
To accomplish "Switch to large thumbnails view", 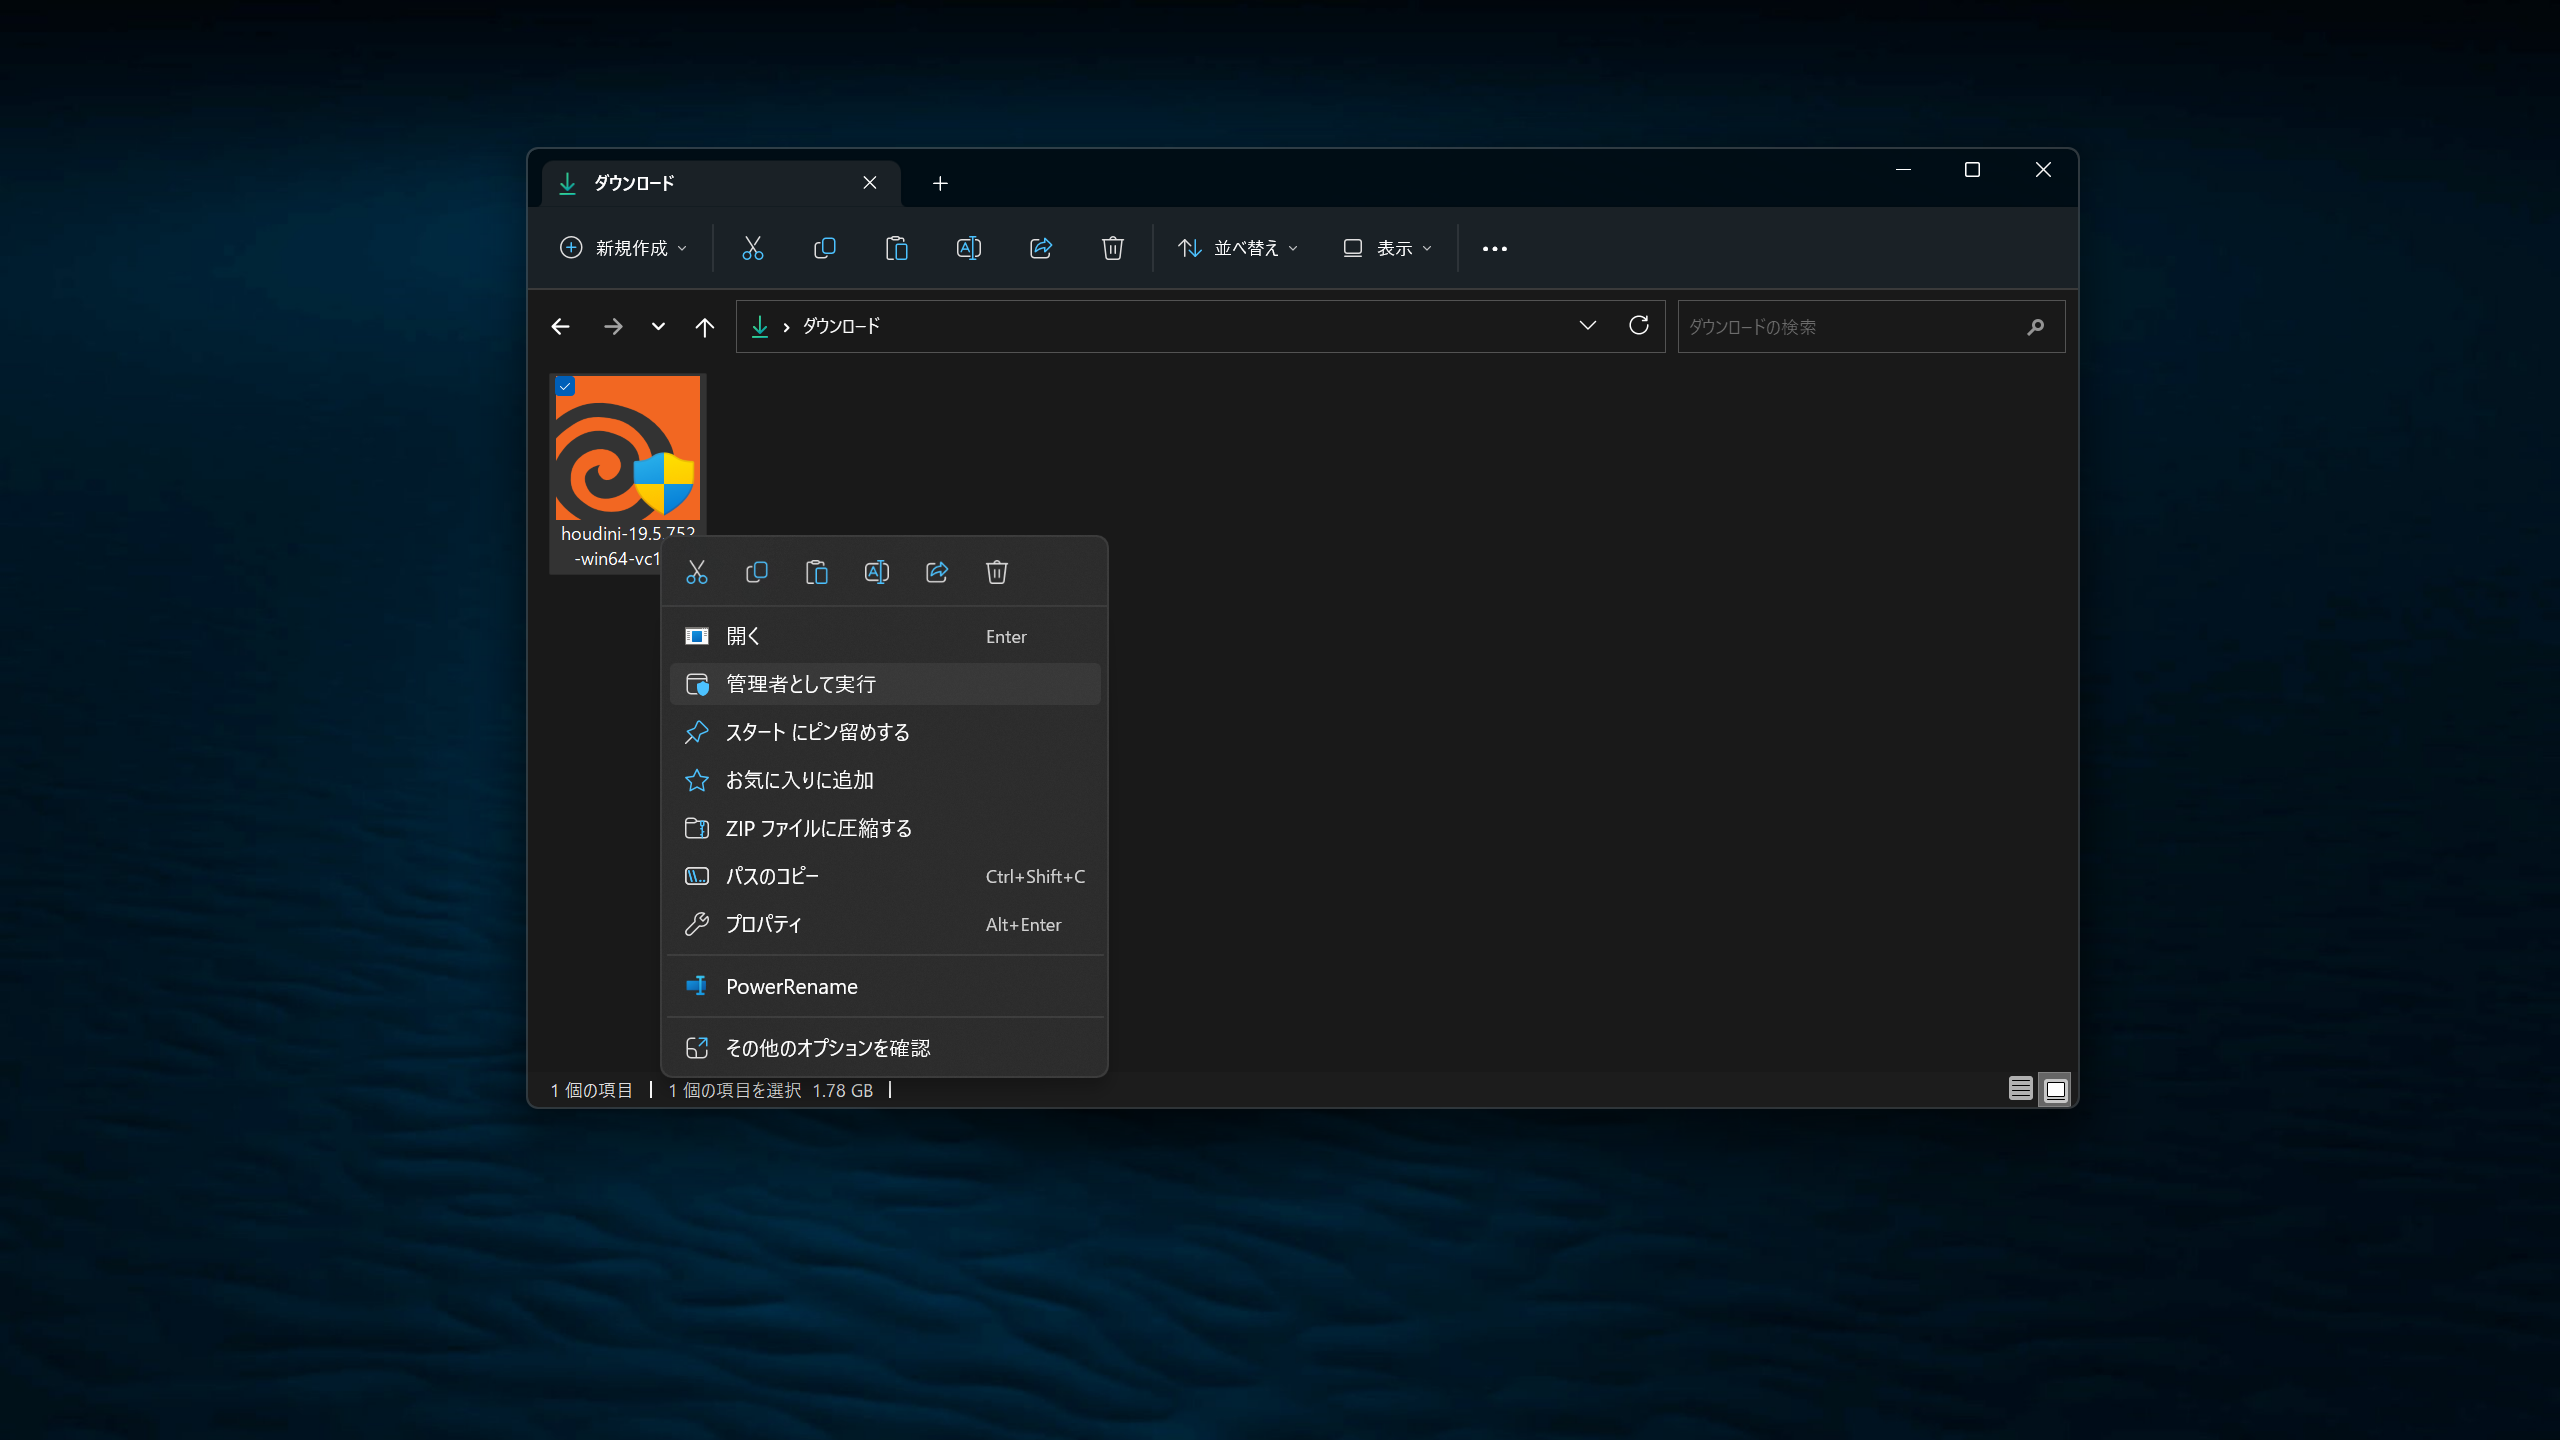I will (x=2055, y=1089).
